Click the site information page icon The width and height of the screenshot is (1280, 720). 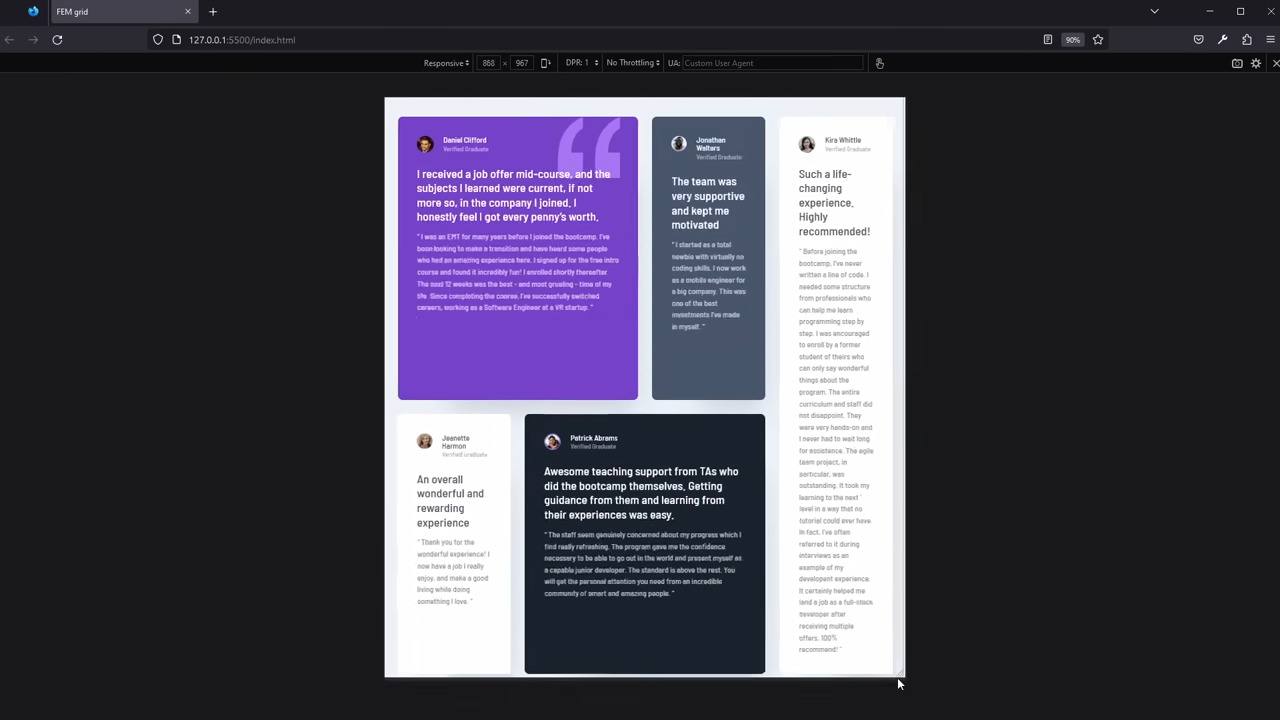(177, 40)
